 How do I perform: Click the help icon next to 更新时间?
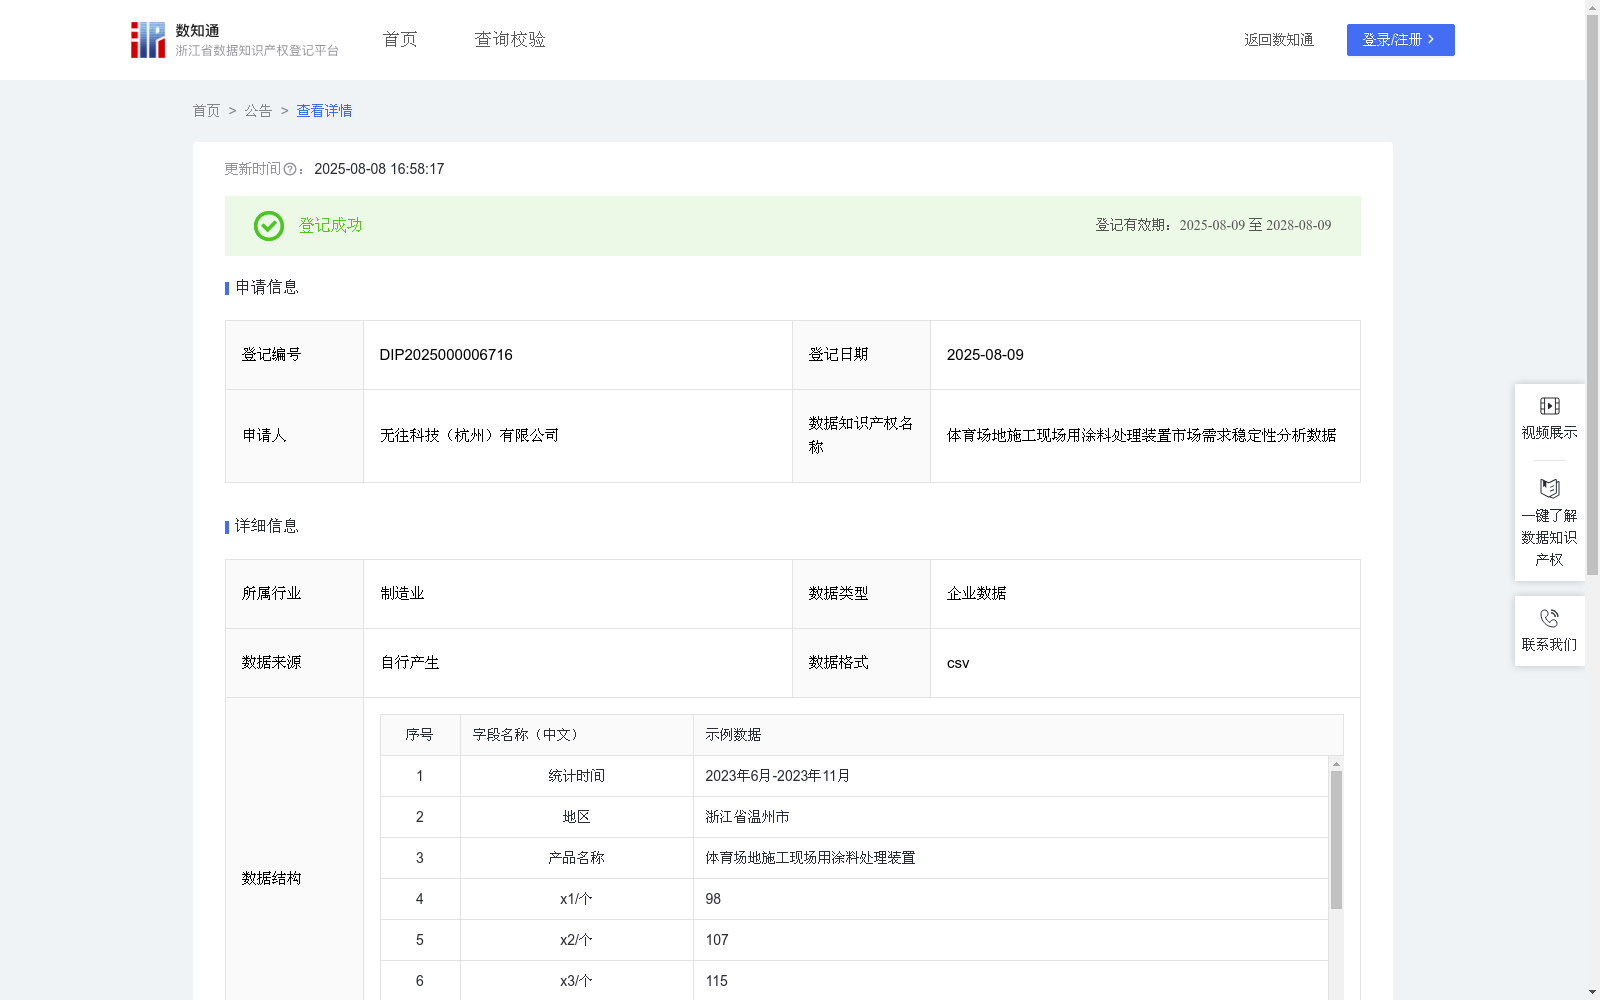pyautogui.click(x=290, y=169)
